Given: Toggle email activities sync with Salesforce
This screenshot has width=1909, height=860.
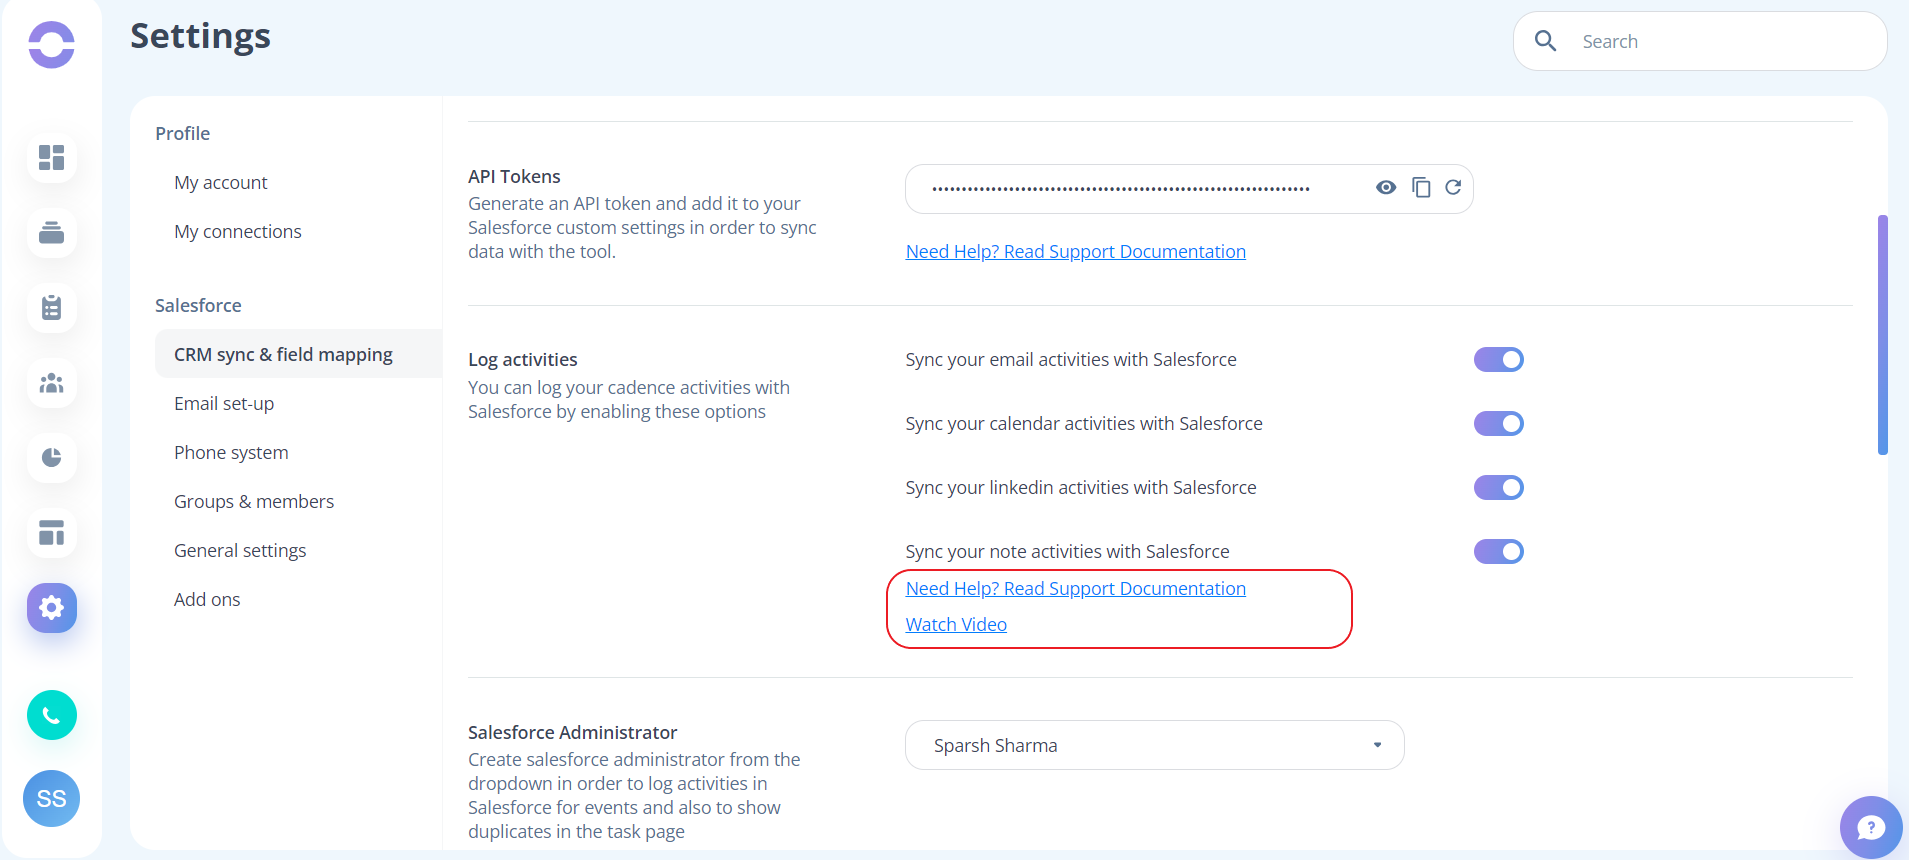Looking at the screenshot, I should point(1498,359).
